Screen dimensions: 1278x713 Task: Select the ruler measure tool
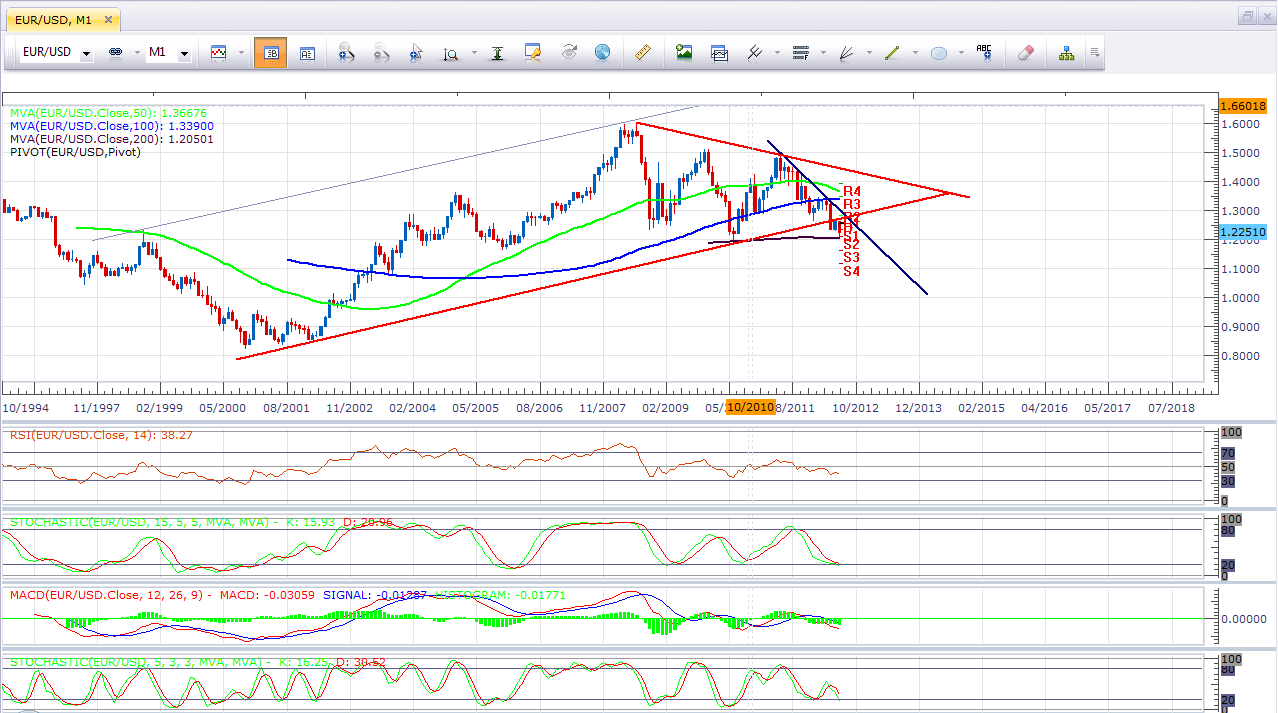pos(643,53)
